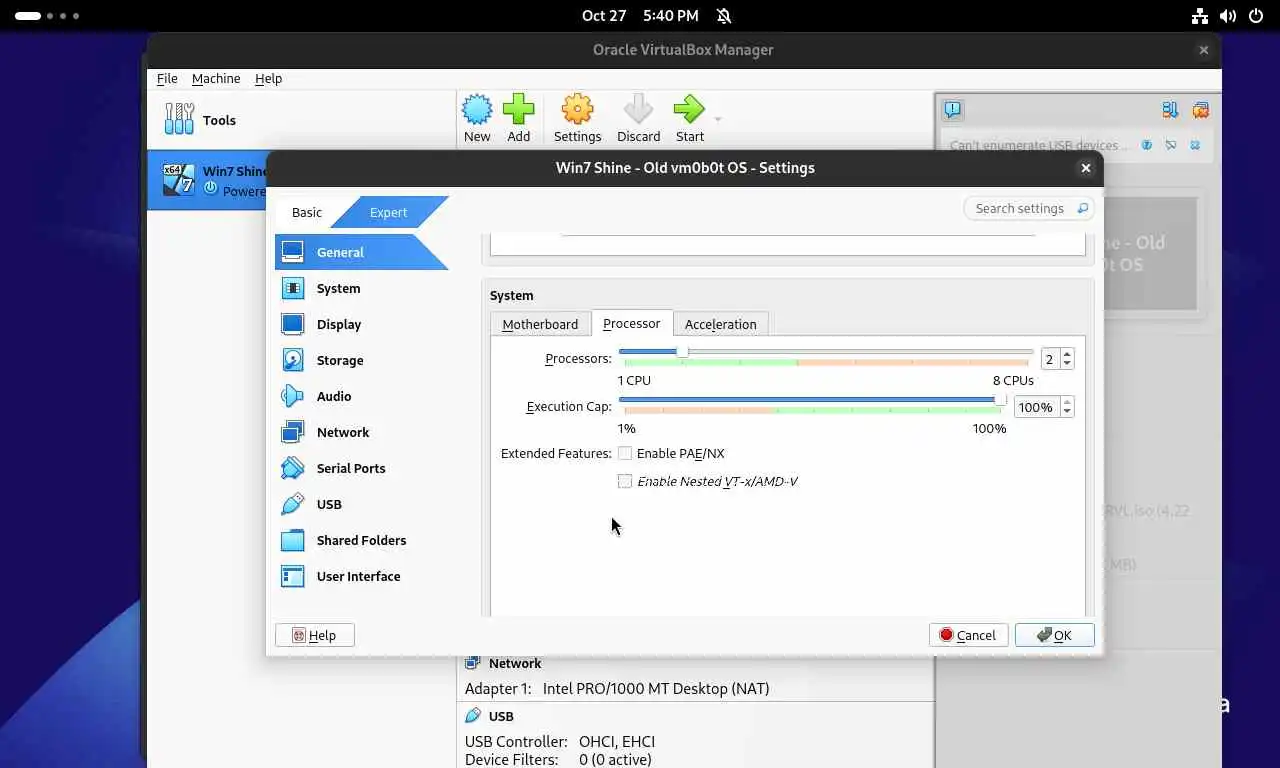
Task: Open the Start button dropdown arrow
Action: point(717,120)
